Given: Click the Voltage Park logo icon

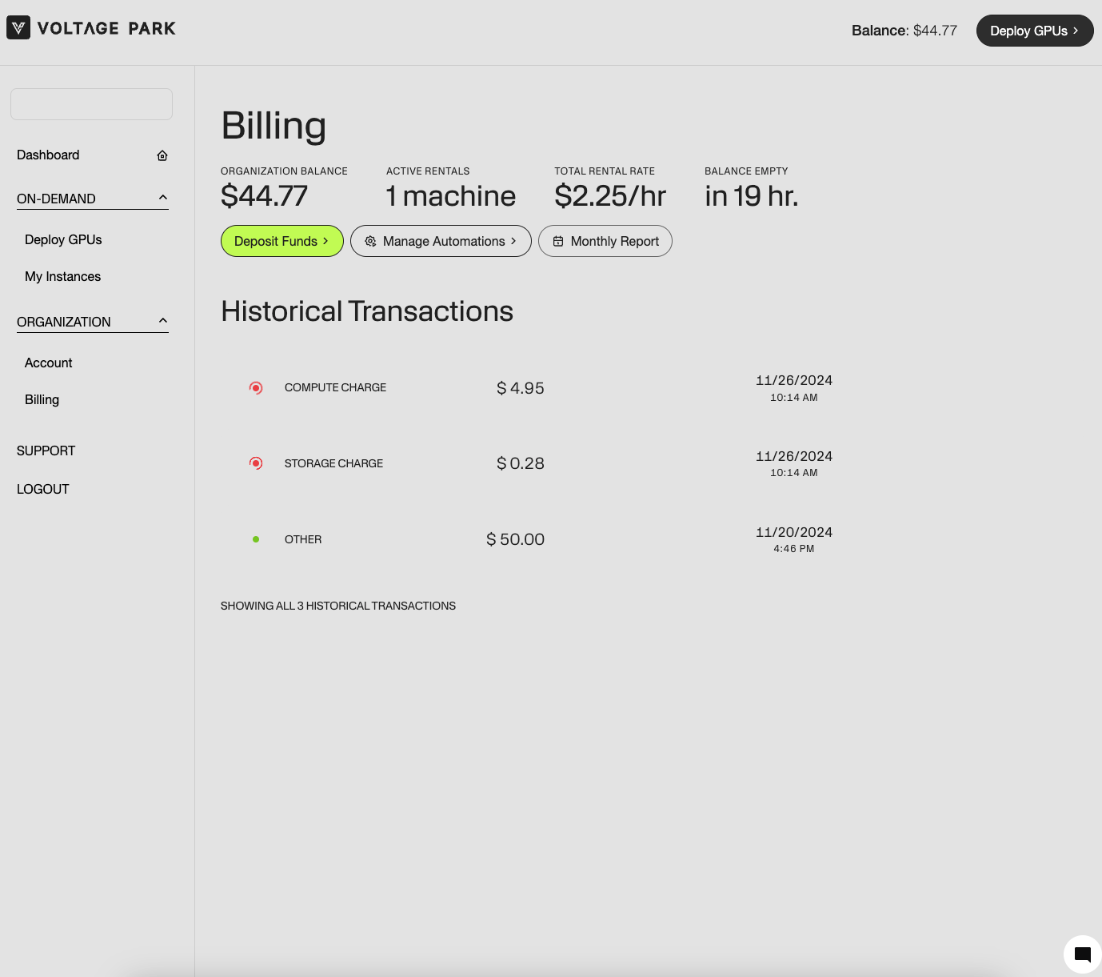Looking at the screenshot, I should tap(18, 28).
